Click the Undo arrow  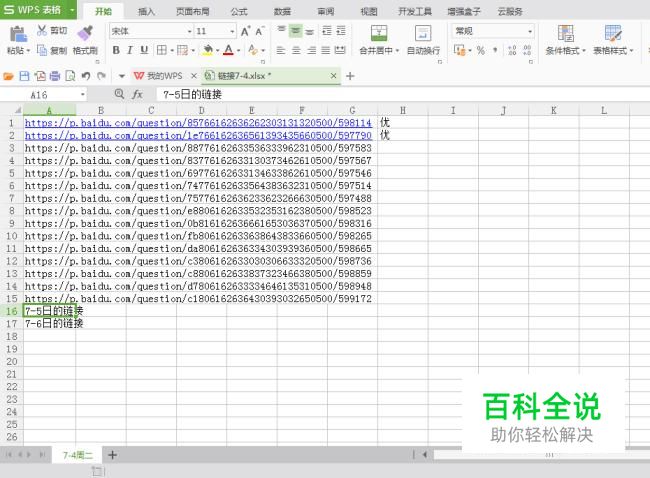[86, 76]
